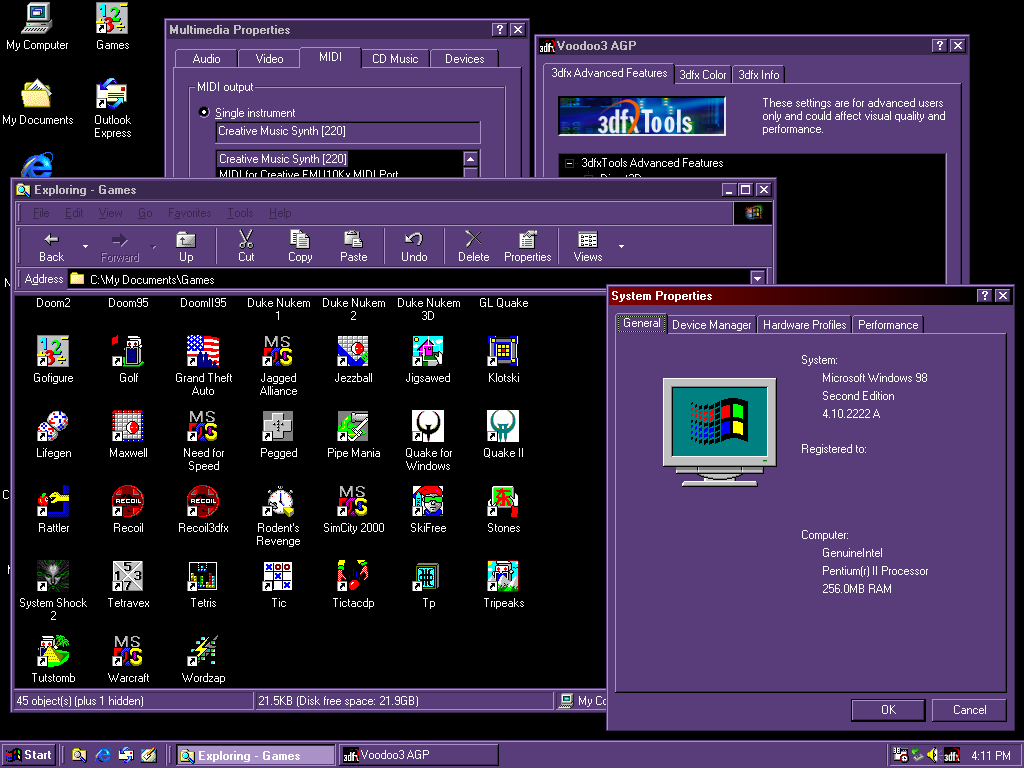Click Cancel in System Properties
The height and width of the screenshot is (768, 1024).
click(969, 710)
